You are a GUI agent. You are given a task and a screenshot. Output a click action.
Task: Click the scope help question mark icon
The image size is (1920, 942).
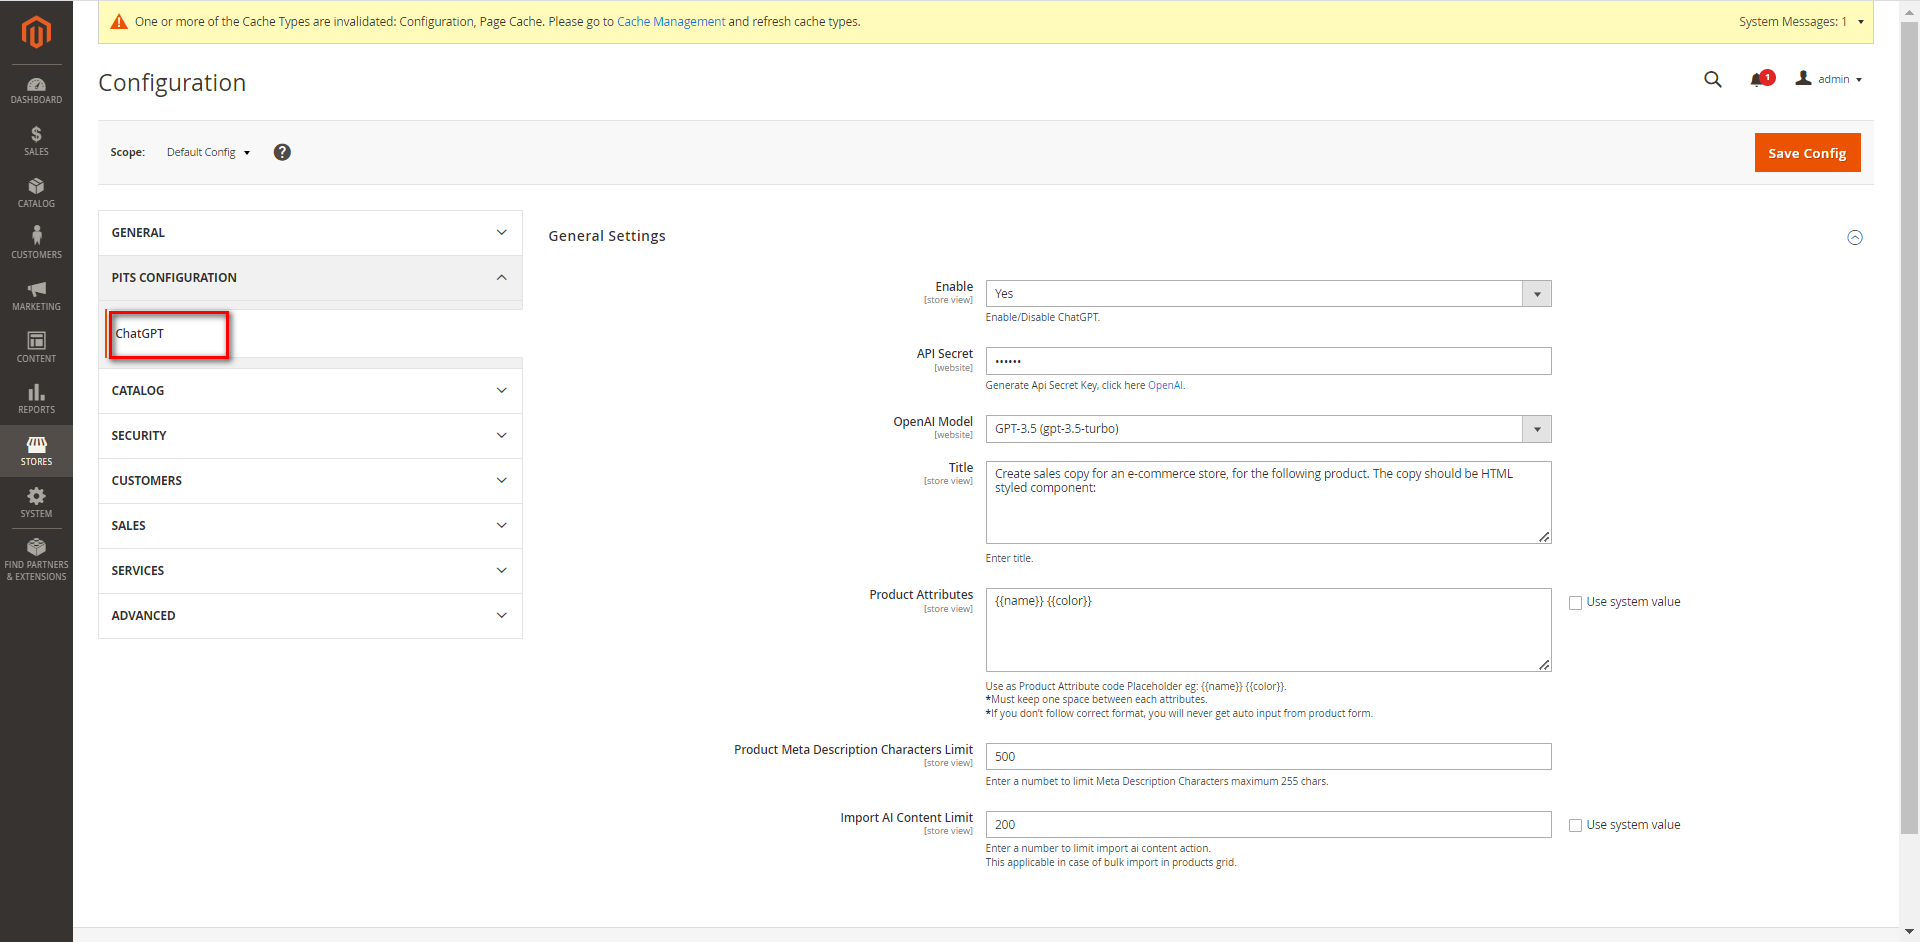tap(282, 152)
